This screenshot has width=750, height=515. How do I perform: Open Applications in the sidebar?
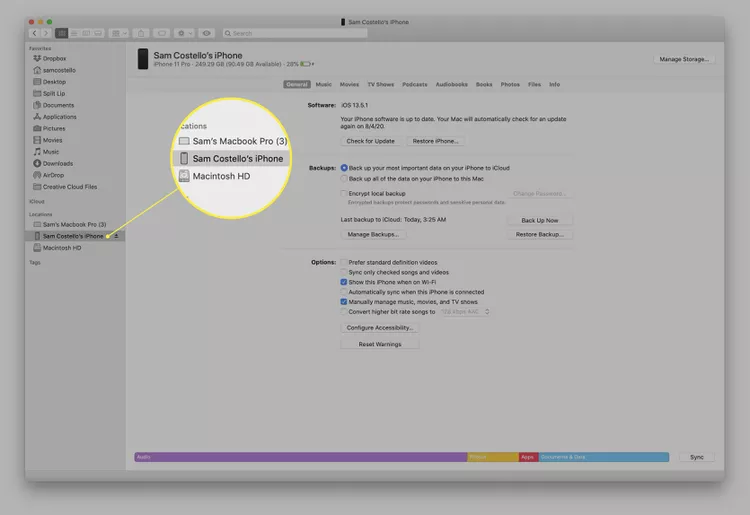coord(55,117)
